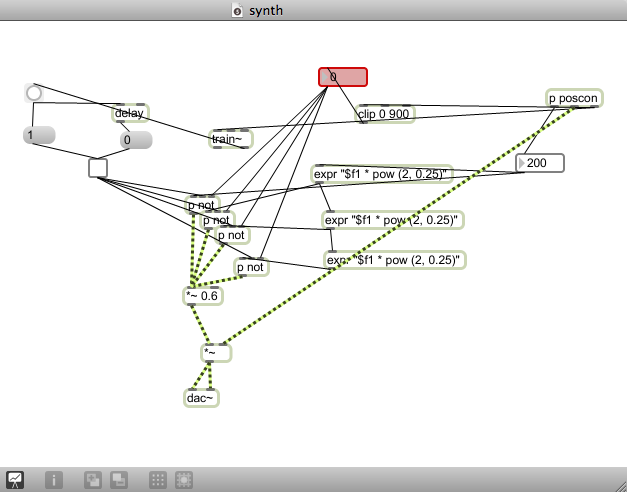Viewport: 627px width, 492px height.
Task: Select the *~ 0.6 multiplier object
Action: pos(203,296)
